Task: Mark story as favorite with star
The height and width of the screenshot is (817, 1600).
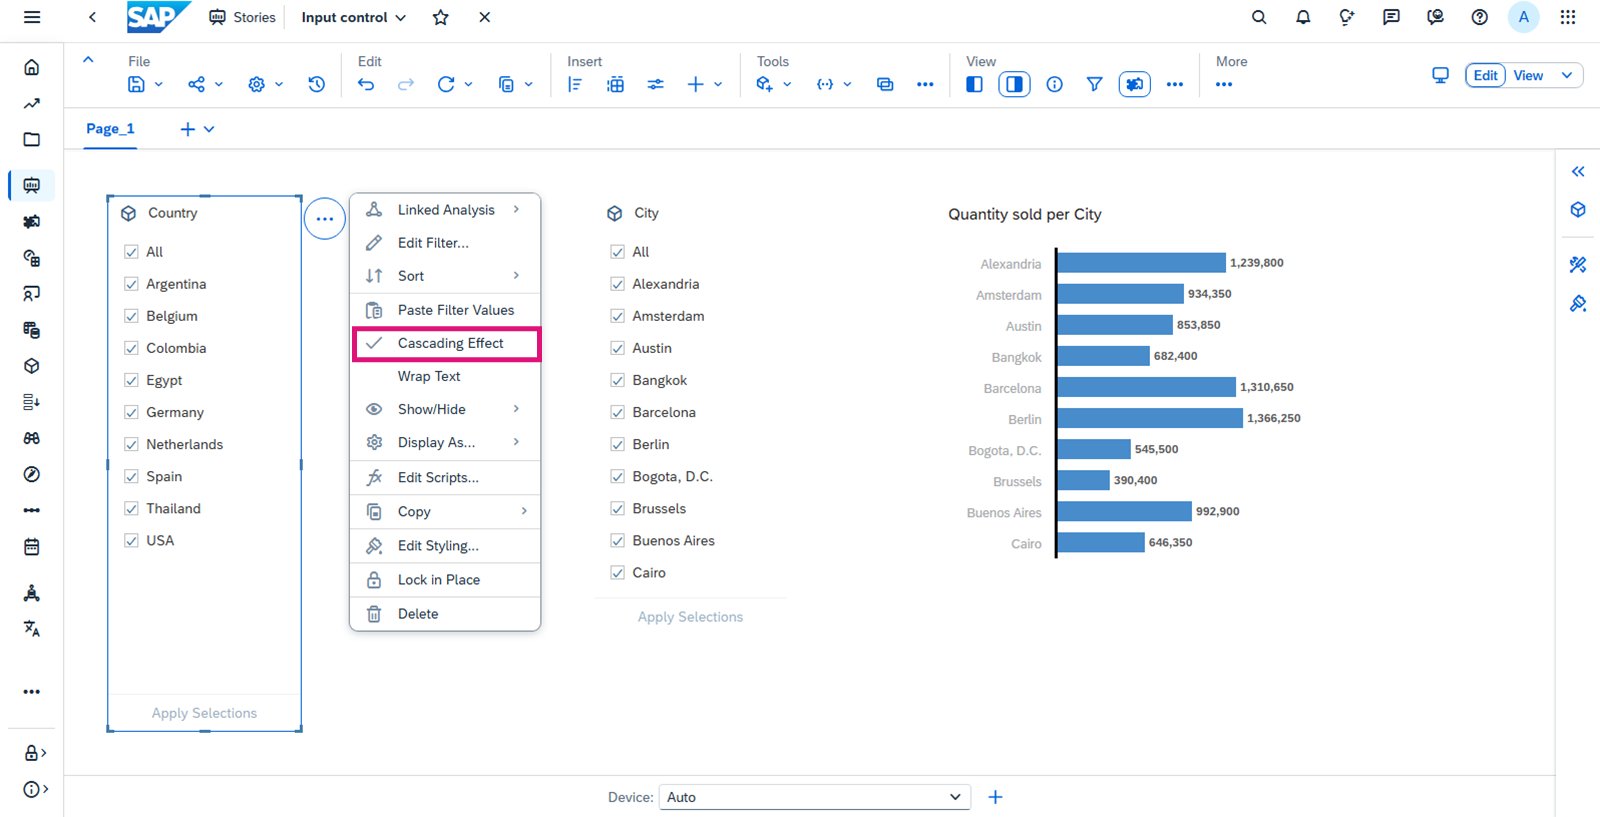Action: click(441, 17)
